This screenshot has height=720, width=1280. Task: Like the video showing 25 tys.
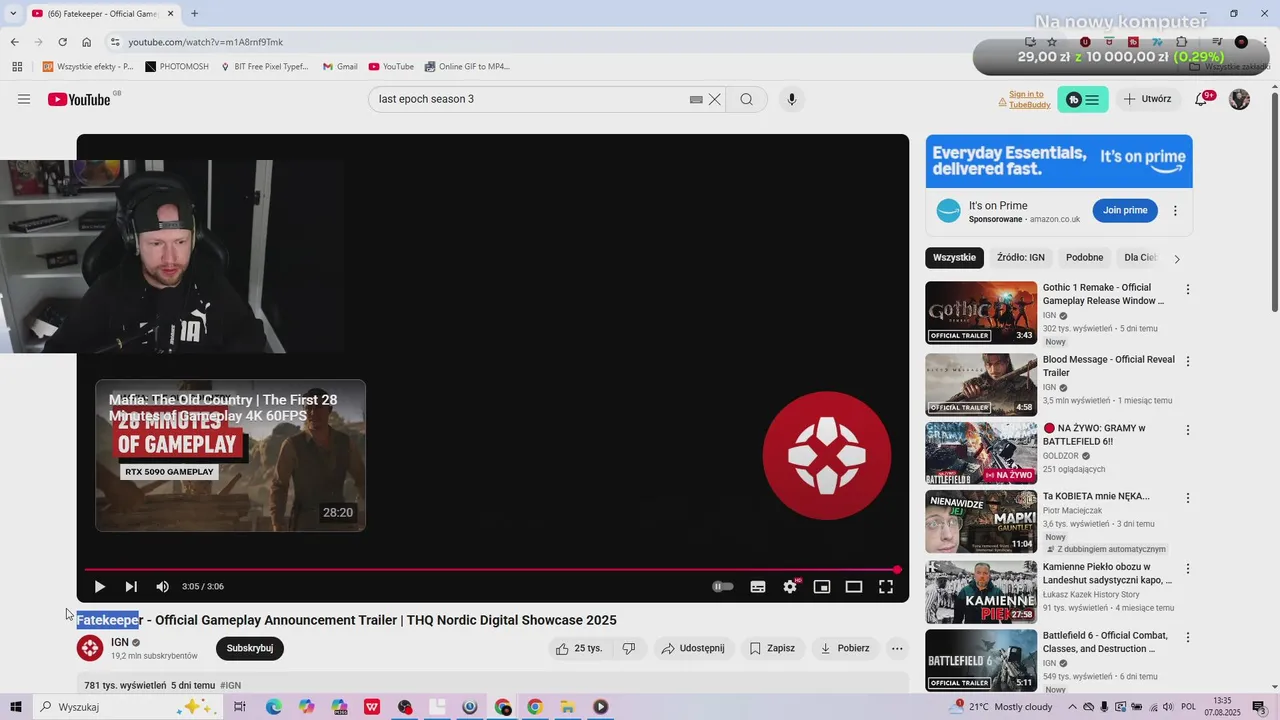[x=578, y=648]
